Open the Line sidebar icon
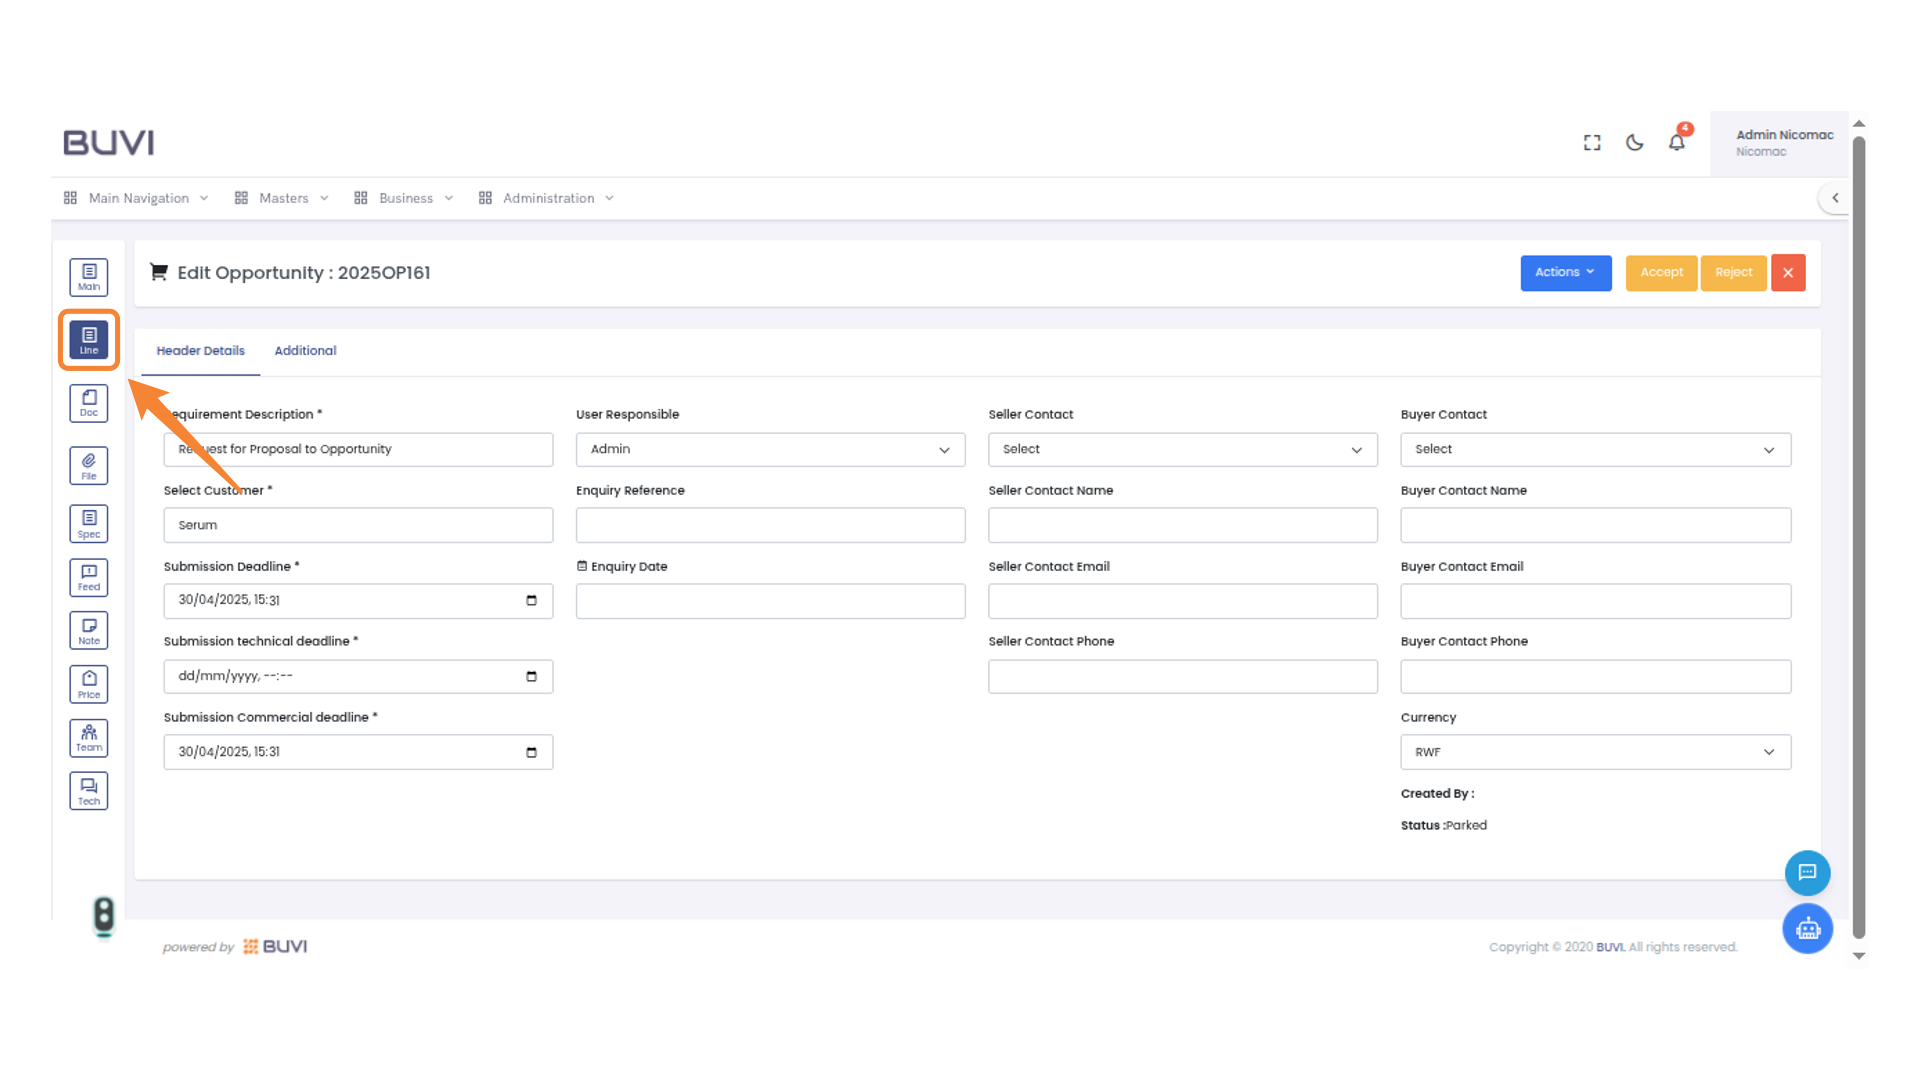This screenshot has height=1080, width=1920. tap(89, 340)
